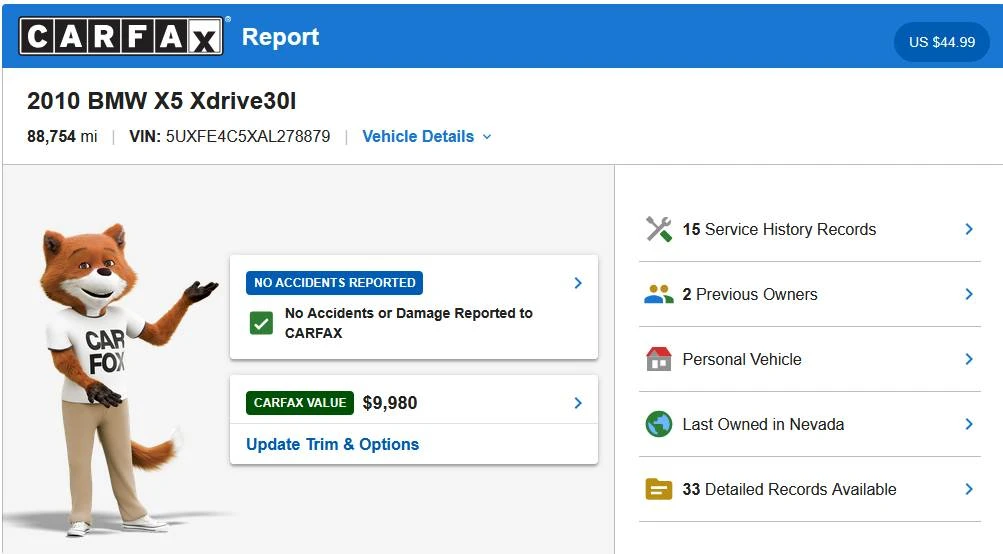Click the Update Trim & Options link
This screenshot has width=1003, height=554.
click(333, 444)
